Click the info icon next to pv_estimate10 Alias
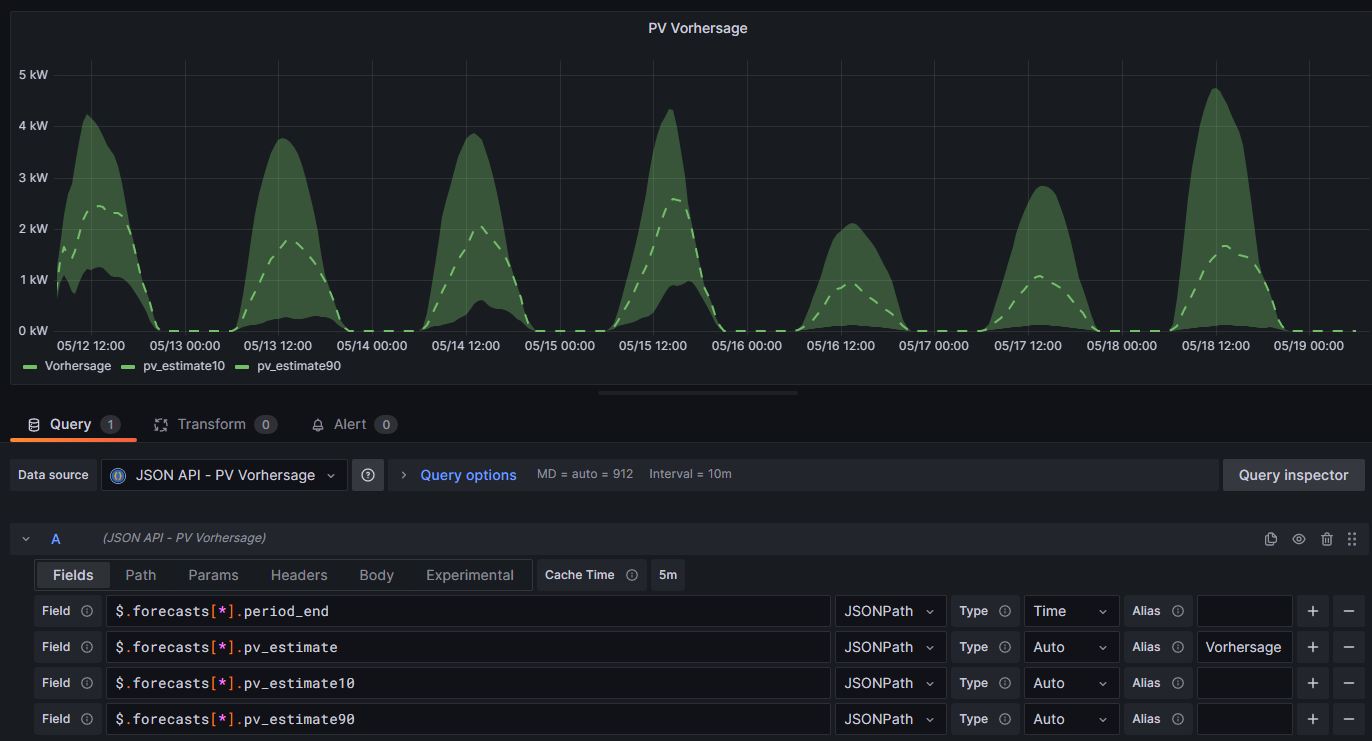The width and height of the screenshot is (1372, 741). 1178,683
